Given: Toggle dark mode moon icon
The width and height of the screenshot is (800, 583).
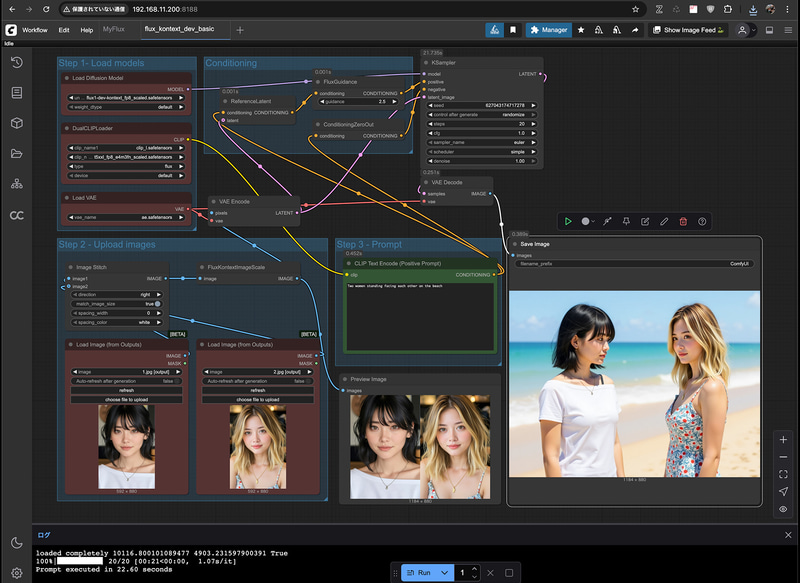Looking at the screenshot, I should pyautogui.click(x=16, y=542).
